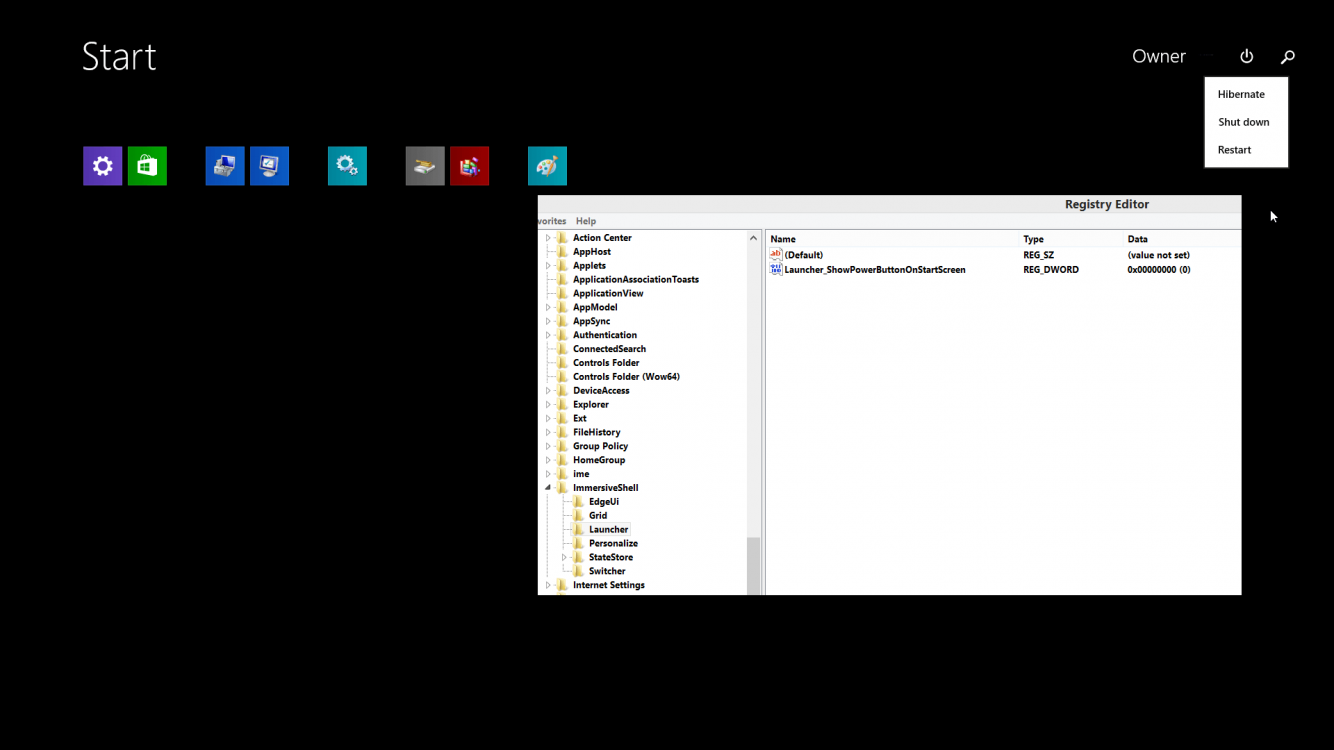Click the binary icon of Launcher_ShowPowerButtonOnStartScreen value
Screen dimensions: 1334x750
[x=776, y=269]
